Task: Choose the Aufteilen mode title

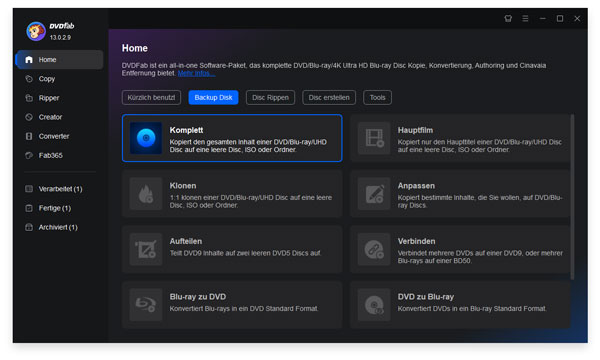Action: pos(186,241)
